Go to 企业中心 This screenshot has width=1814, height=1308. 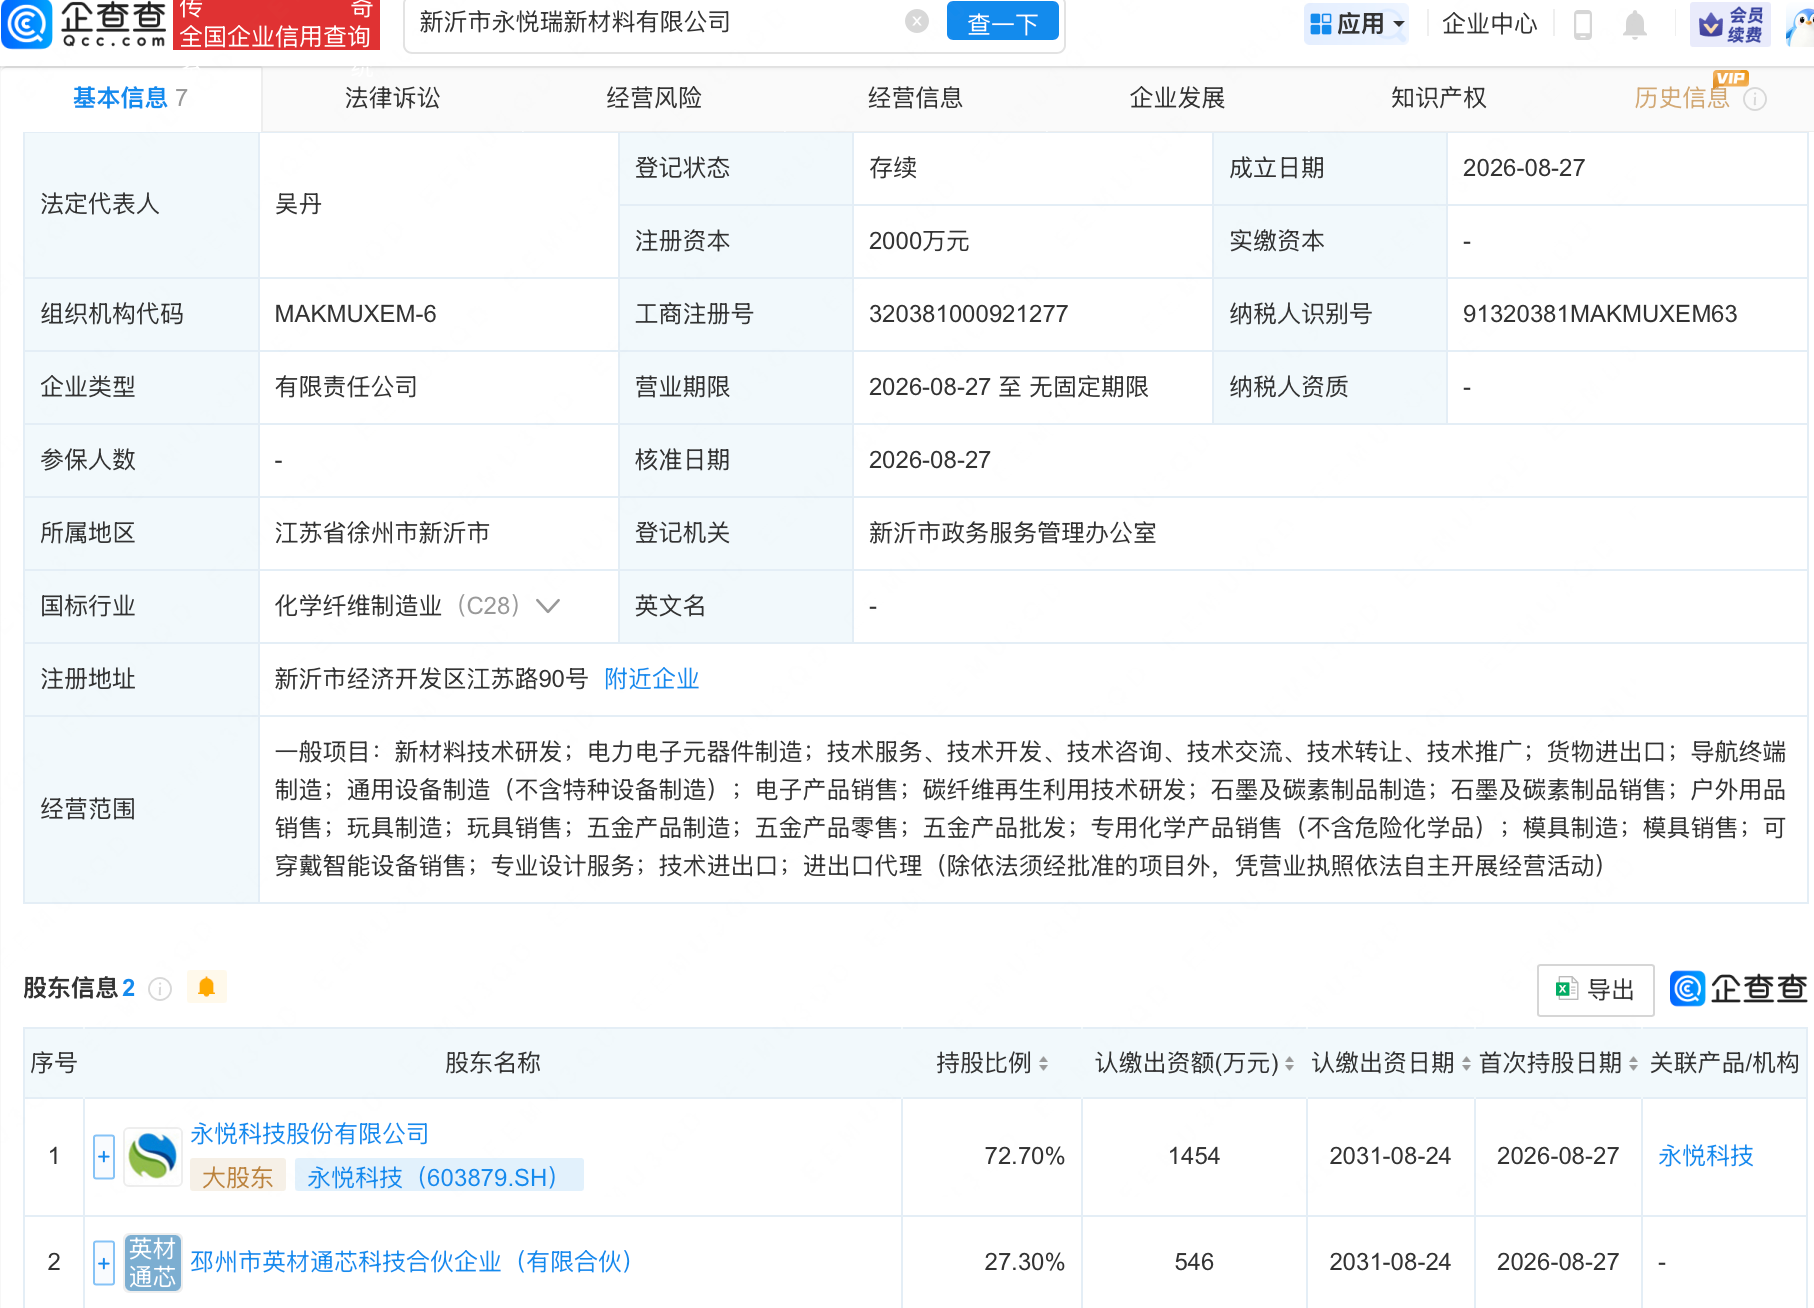(x=1489, y=24)
